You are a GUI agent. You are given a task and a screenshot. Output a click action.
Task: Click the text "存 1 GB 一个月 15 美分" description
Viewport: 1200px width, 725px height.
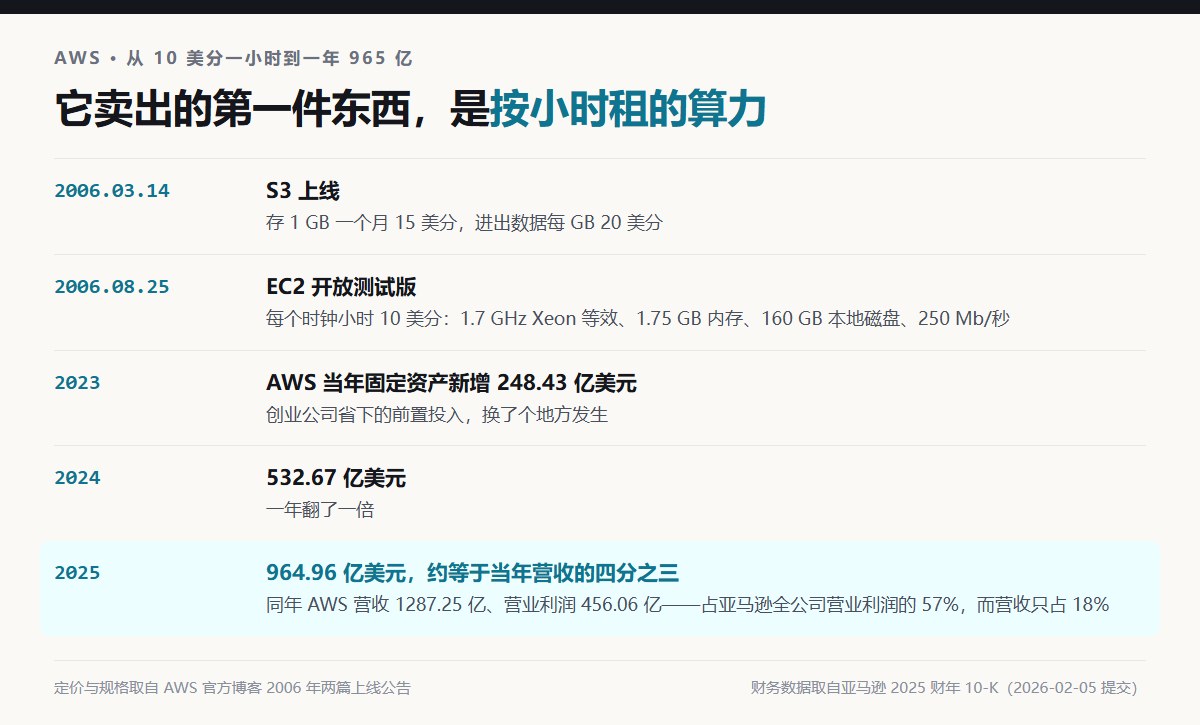(464, 223)
